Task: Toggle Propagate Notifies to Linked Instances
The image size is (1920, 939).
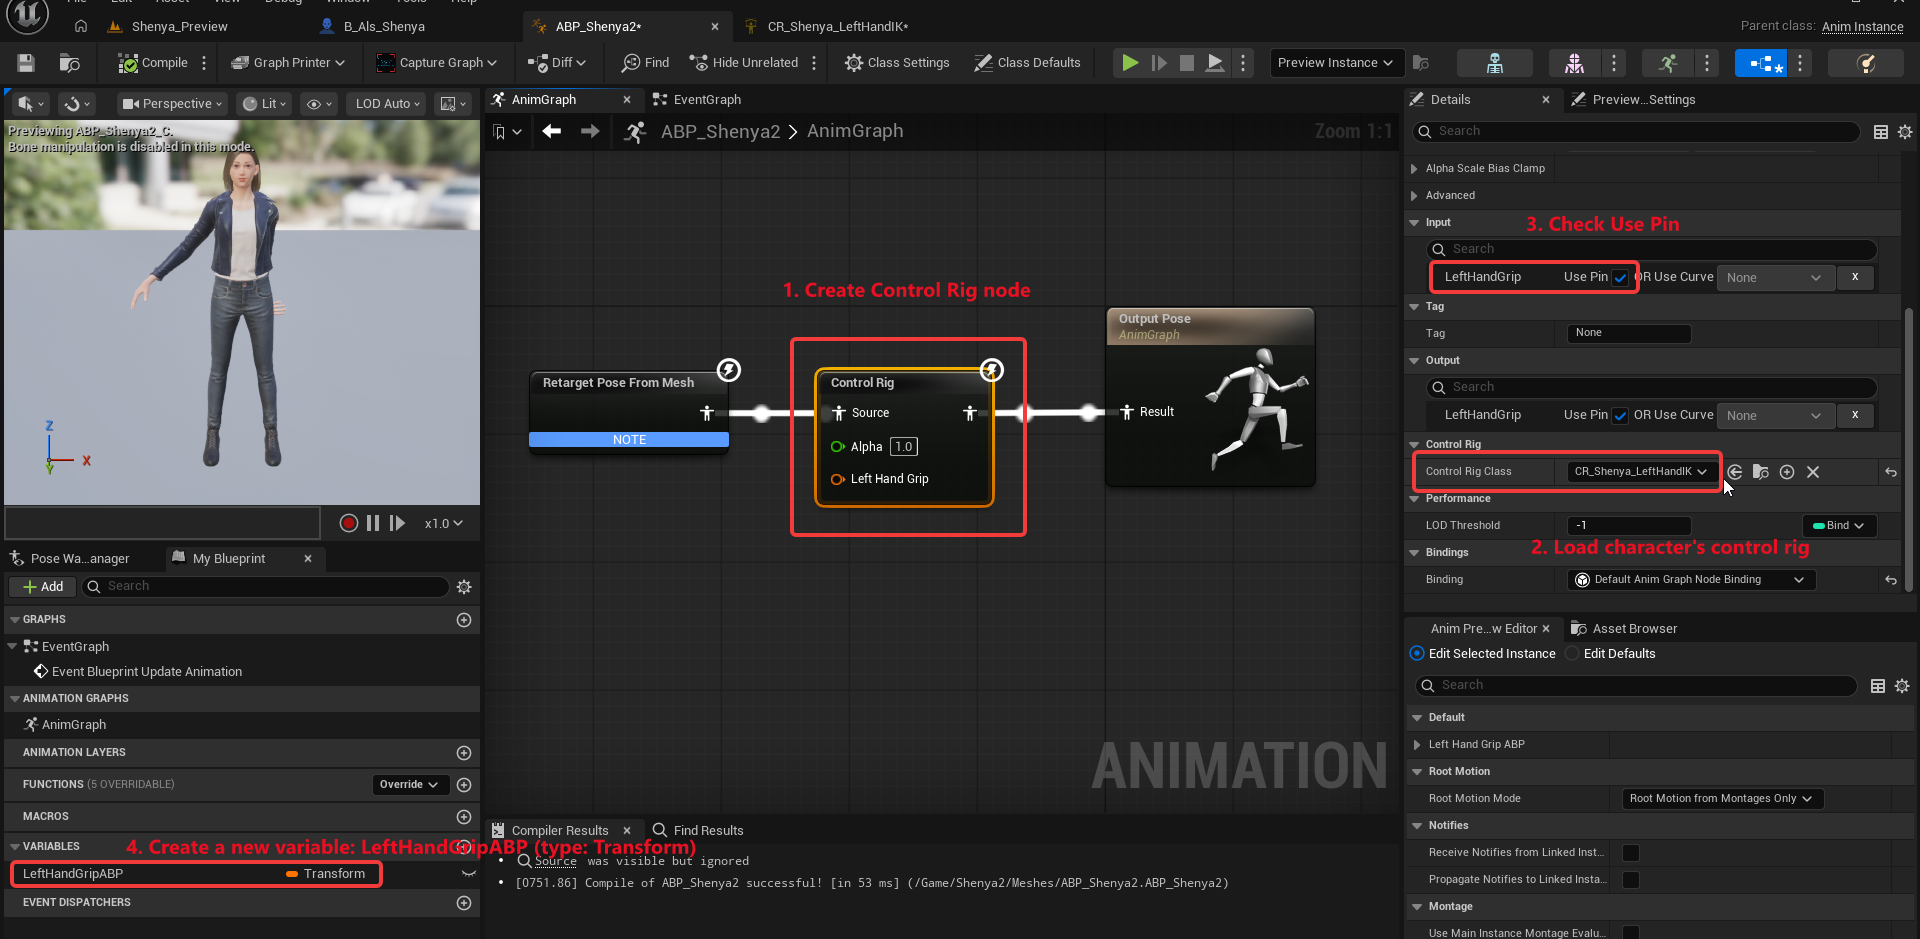Action: (1631, 880)
